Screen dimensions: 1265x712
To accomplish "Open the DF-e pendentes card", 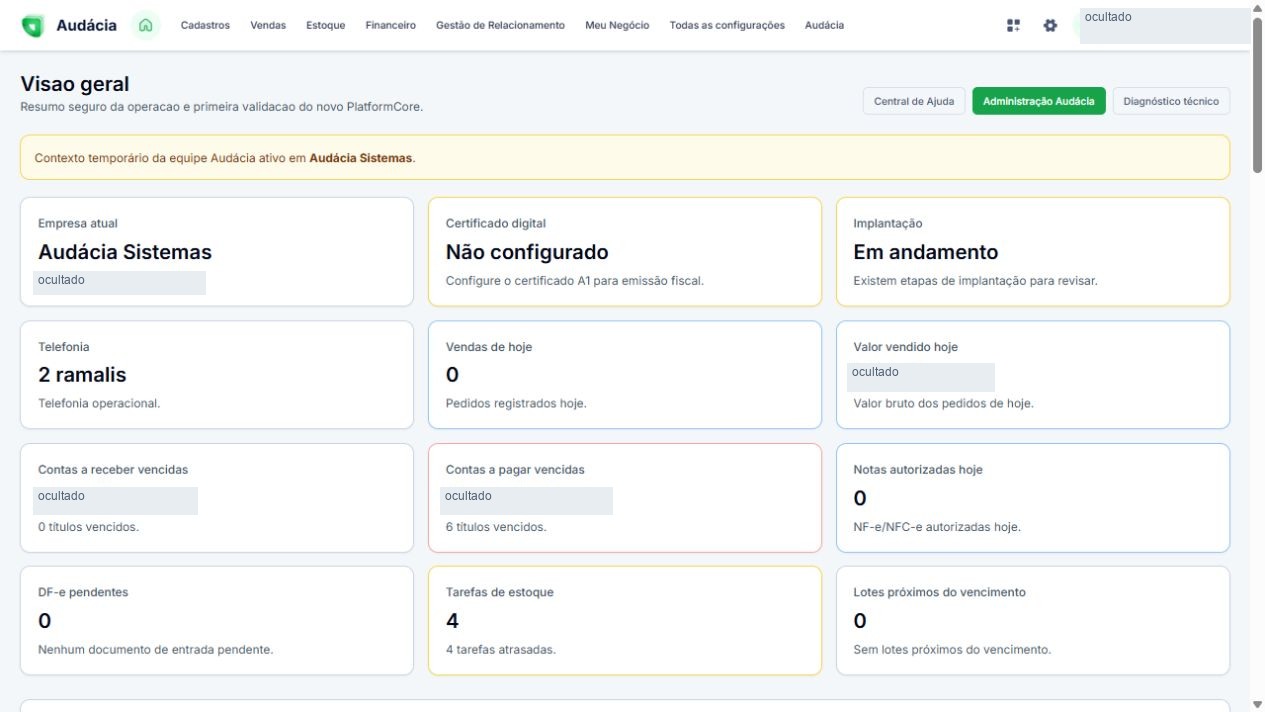I will [217, 620].
